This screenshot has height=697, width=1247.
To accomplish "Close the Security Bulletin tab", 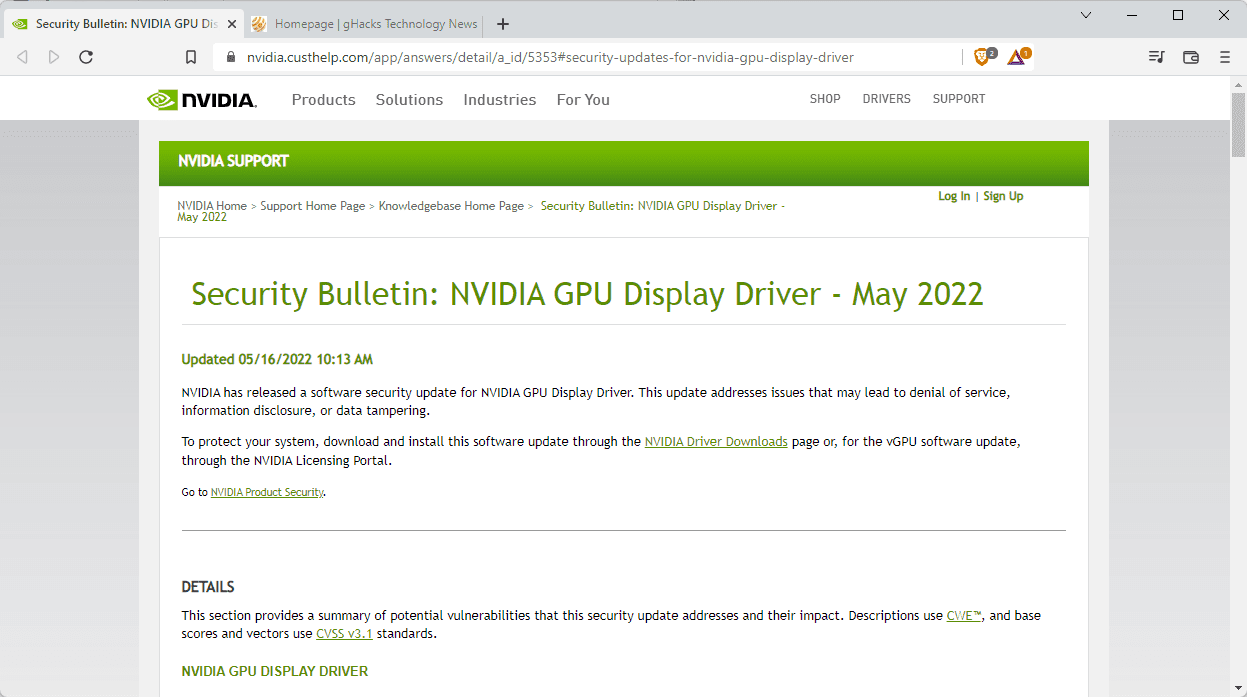I will click(x=231, y=24).
